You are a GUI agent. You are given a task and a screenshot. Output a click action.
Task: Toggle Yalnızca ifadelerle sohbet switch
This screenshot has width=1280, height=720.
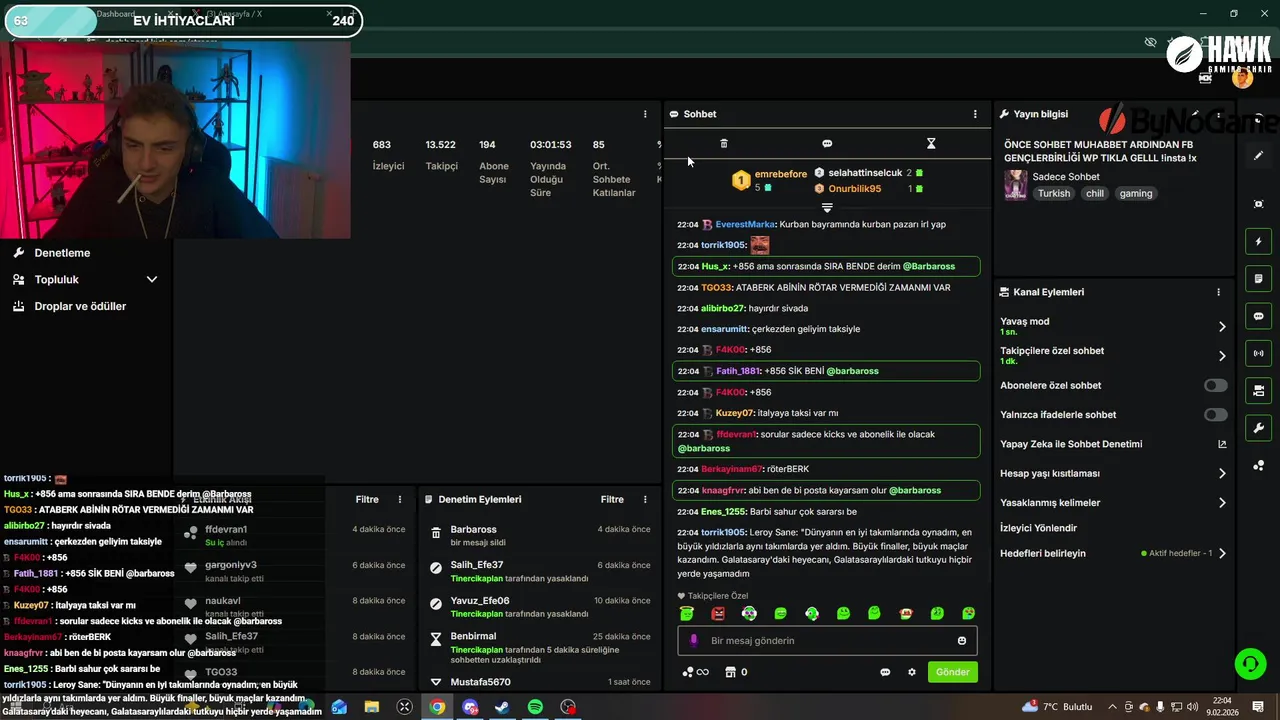coord(1216,415)
